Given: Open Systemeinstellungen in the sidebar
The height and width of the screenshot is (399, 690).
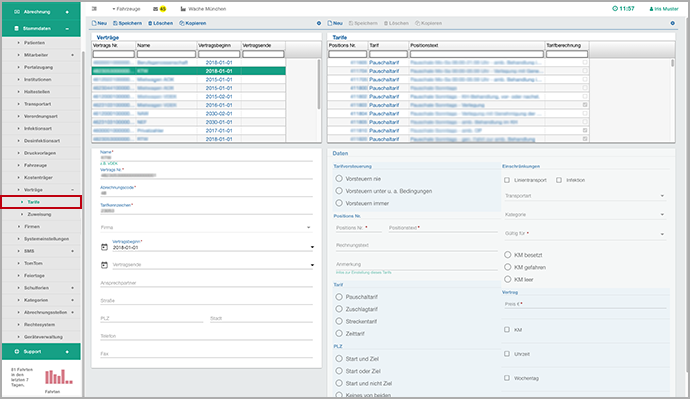Looking at the screenshot, I should click(46, 239).
